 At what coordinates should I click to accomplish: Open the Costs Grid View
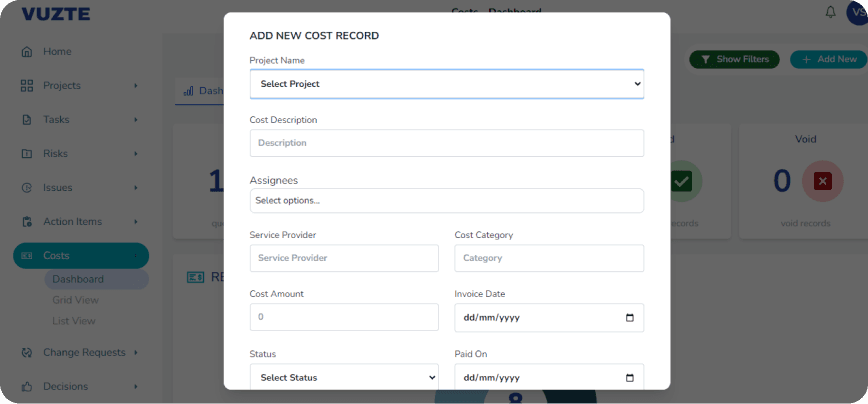[75, 300]
